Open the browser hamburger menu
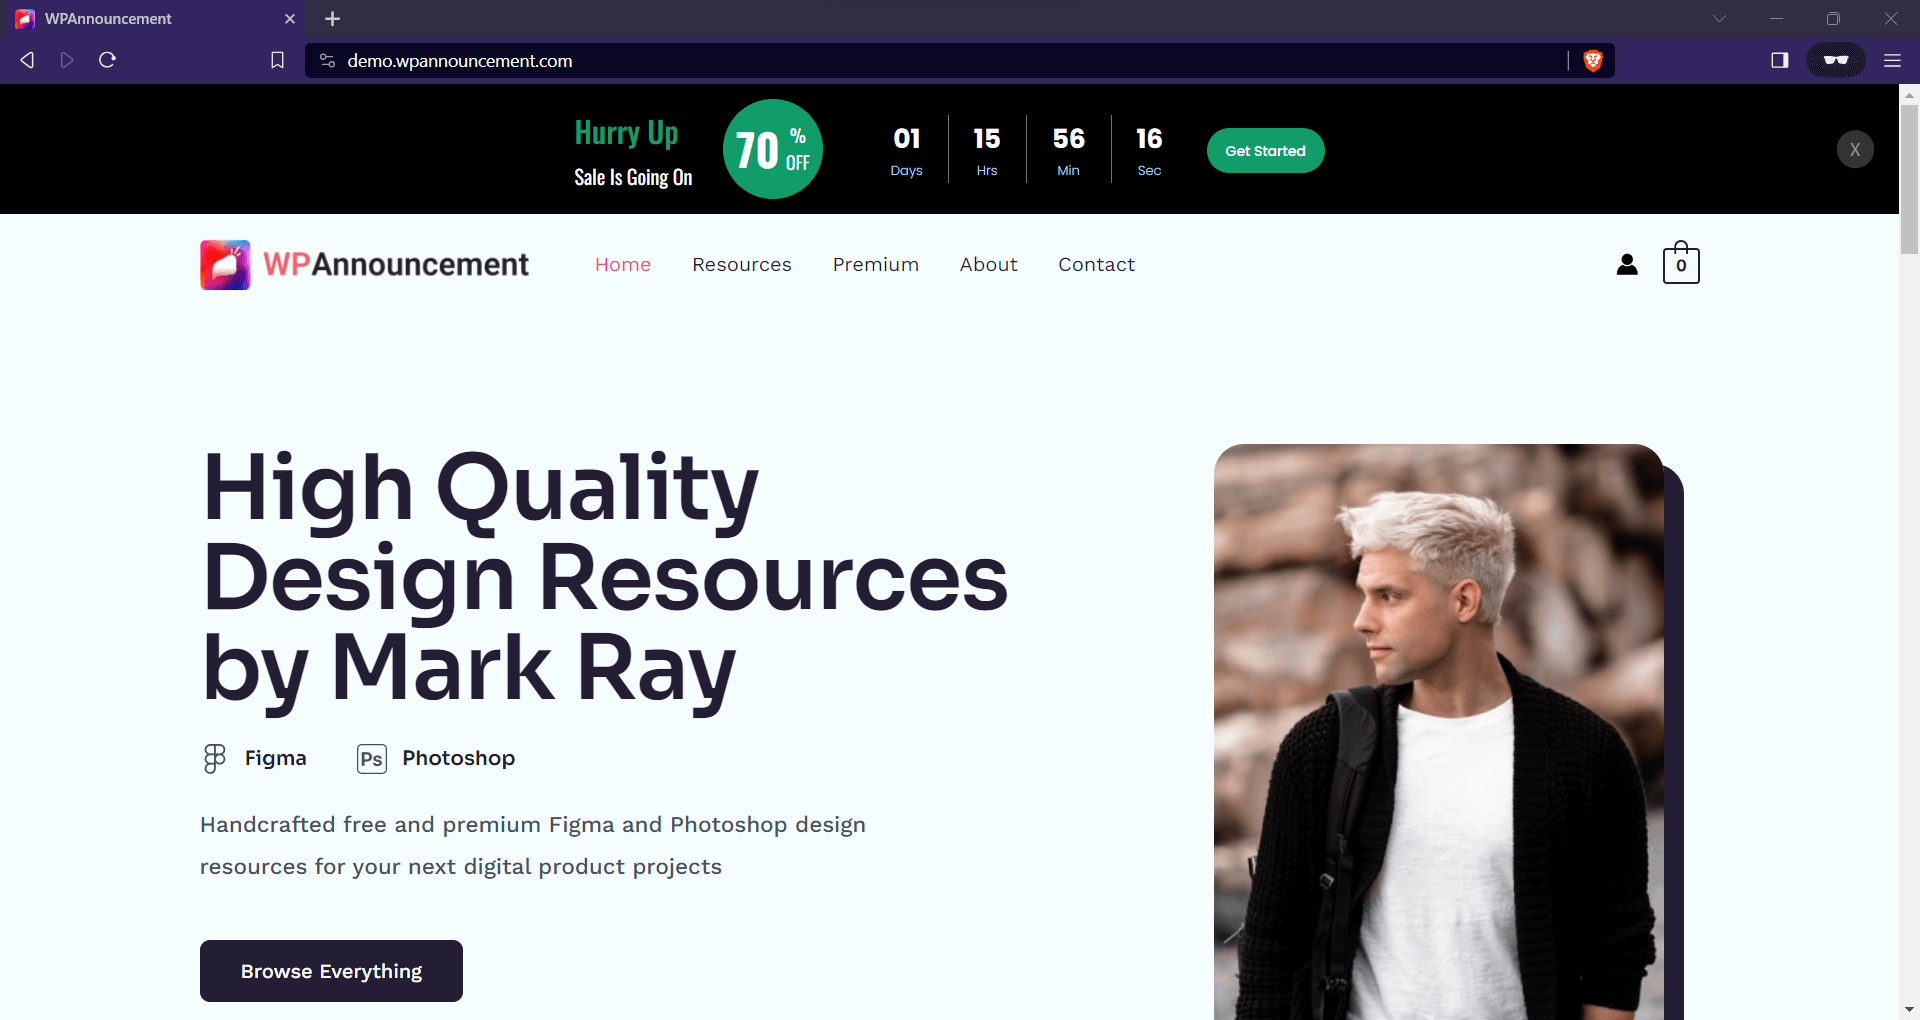Image resolution: width=1920 pixels, height=1020 pixels. point(1892,60)
